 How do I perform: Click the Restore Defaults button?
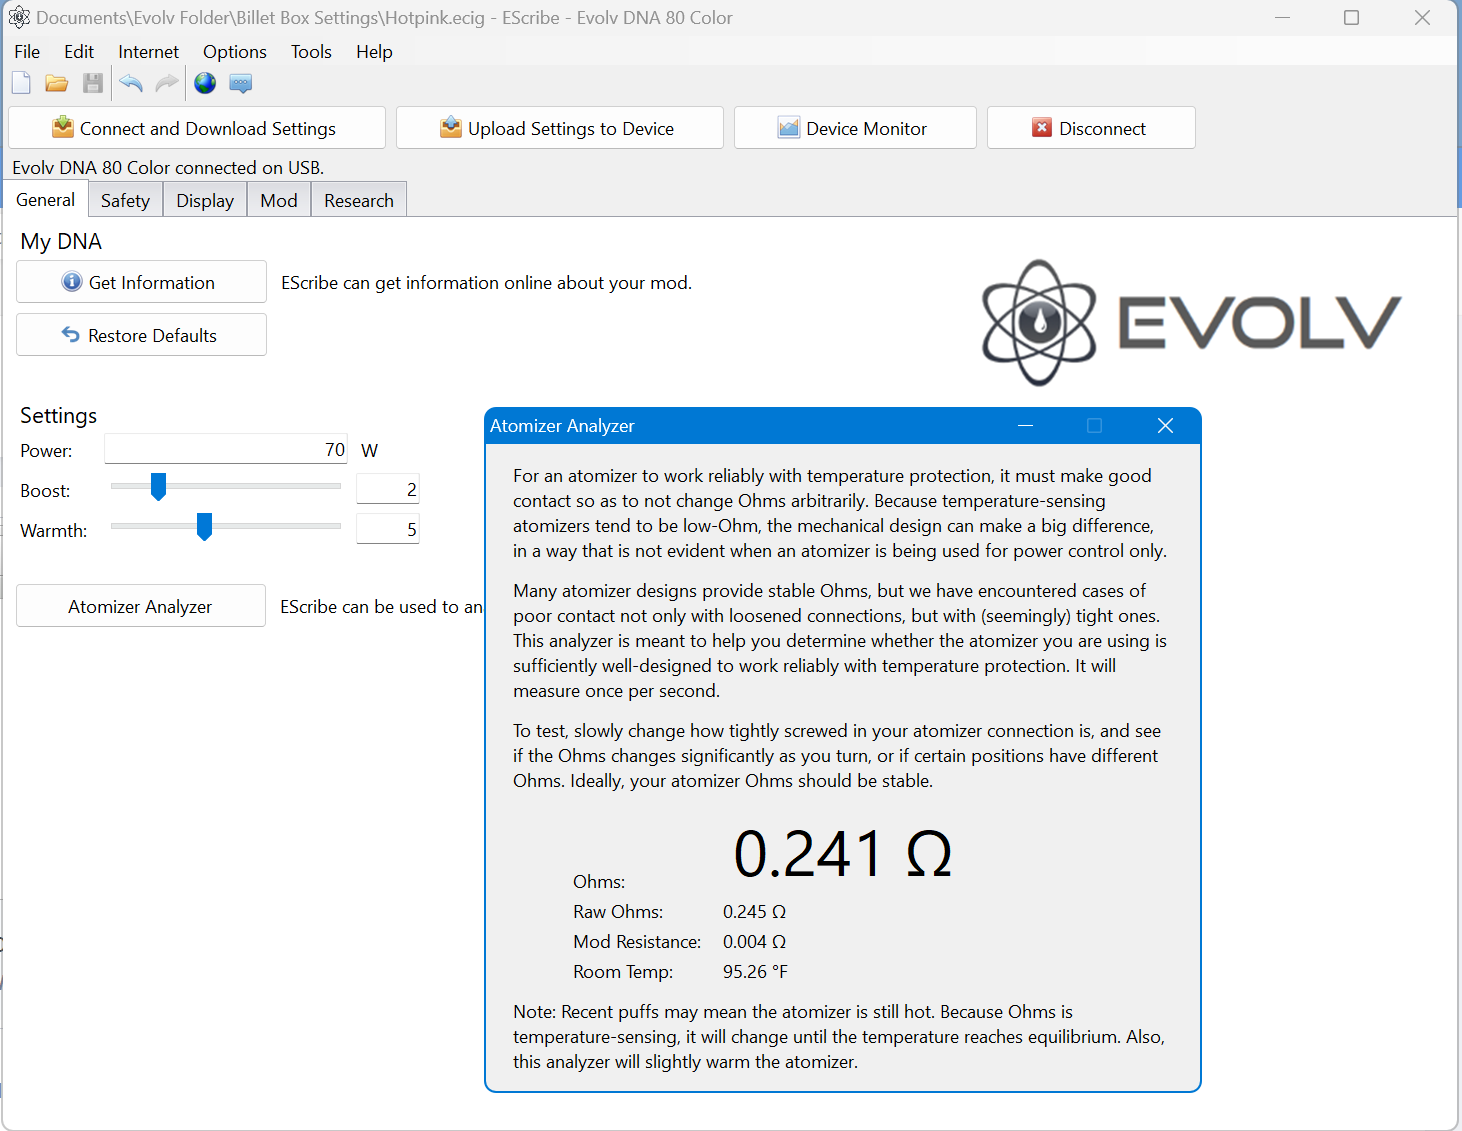[x=141, y=335]
